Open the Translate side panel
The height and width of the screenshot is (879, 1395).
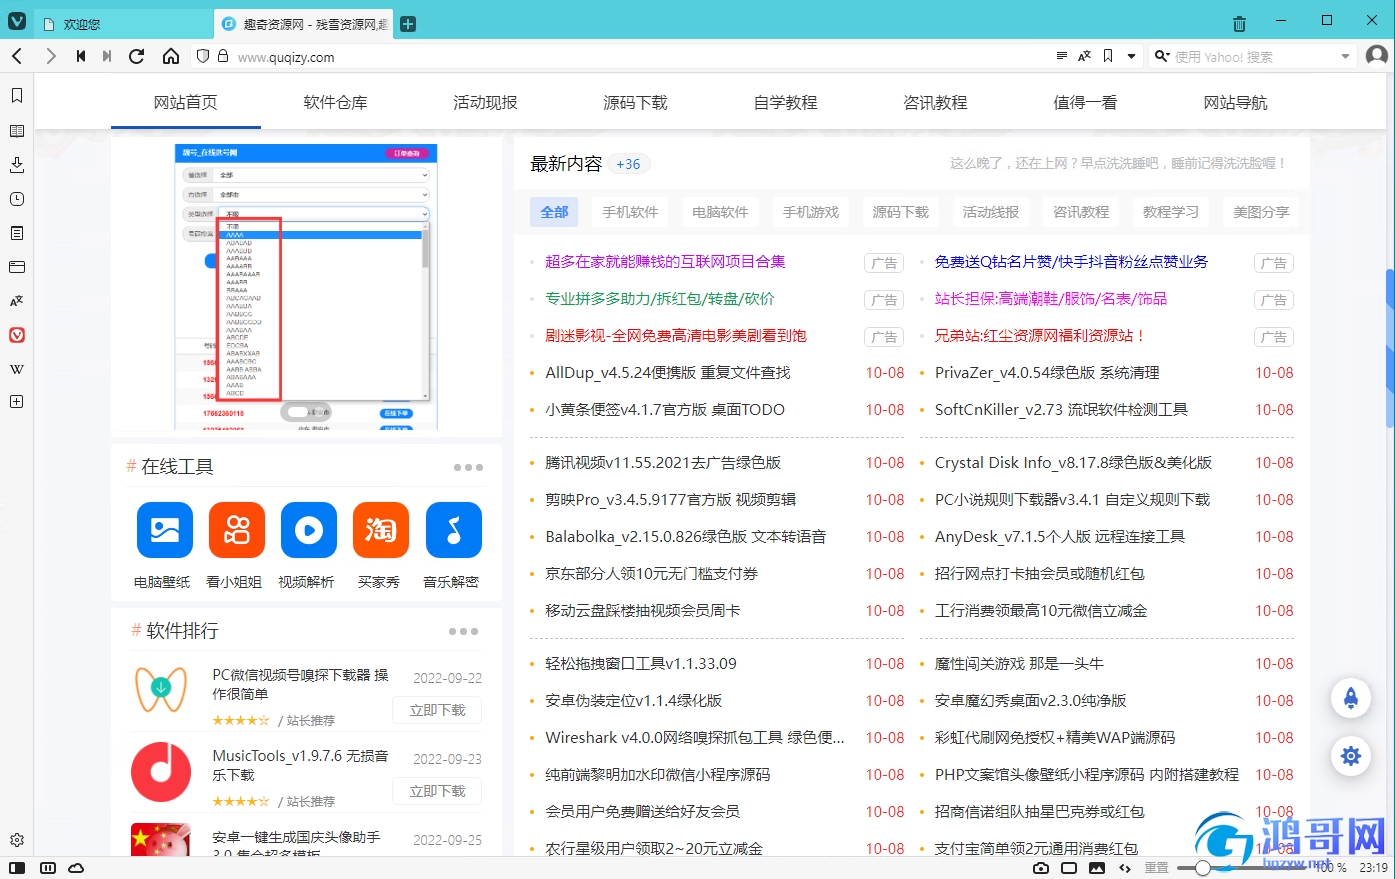(x=17, y=301)
